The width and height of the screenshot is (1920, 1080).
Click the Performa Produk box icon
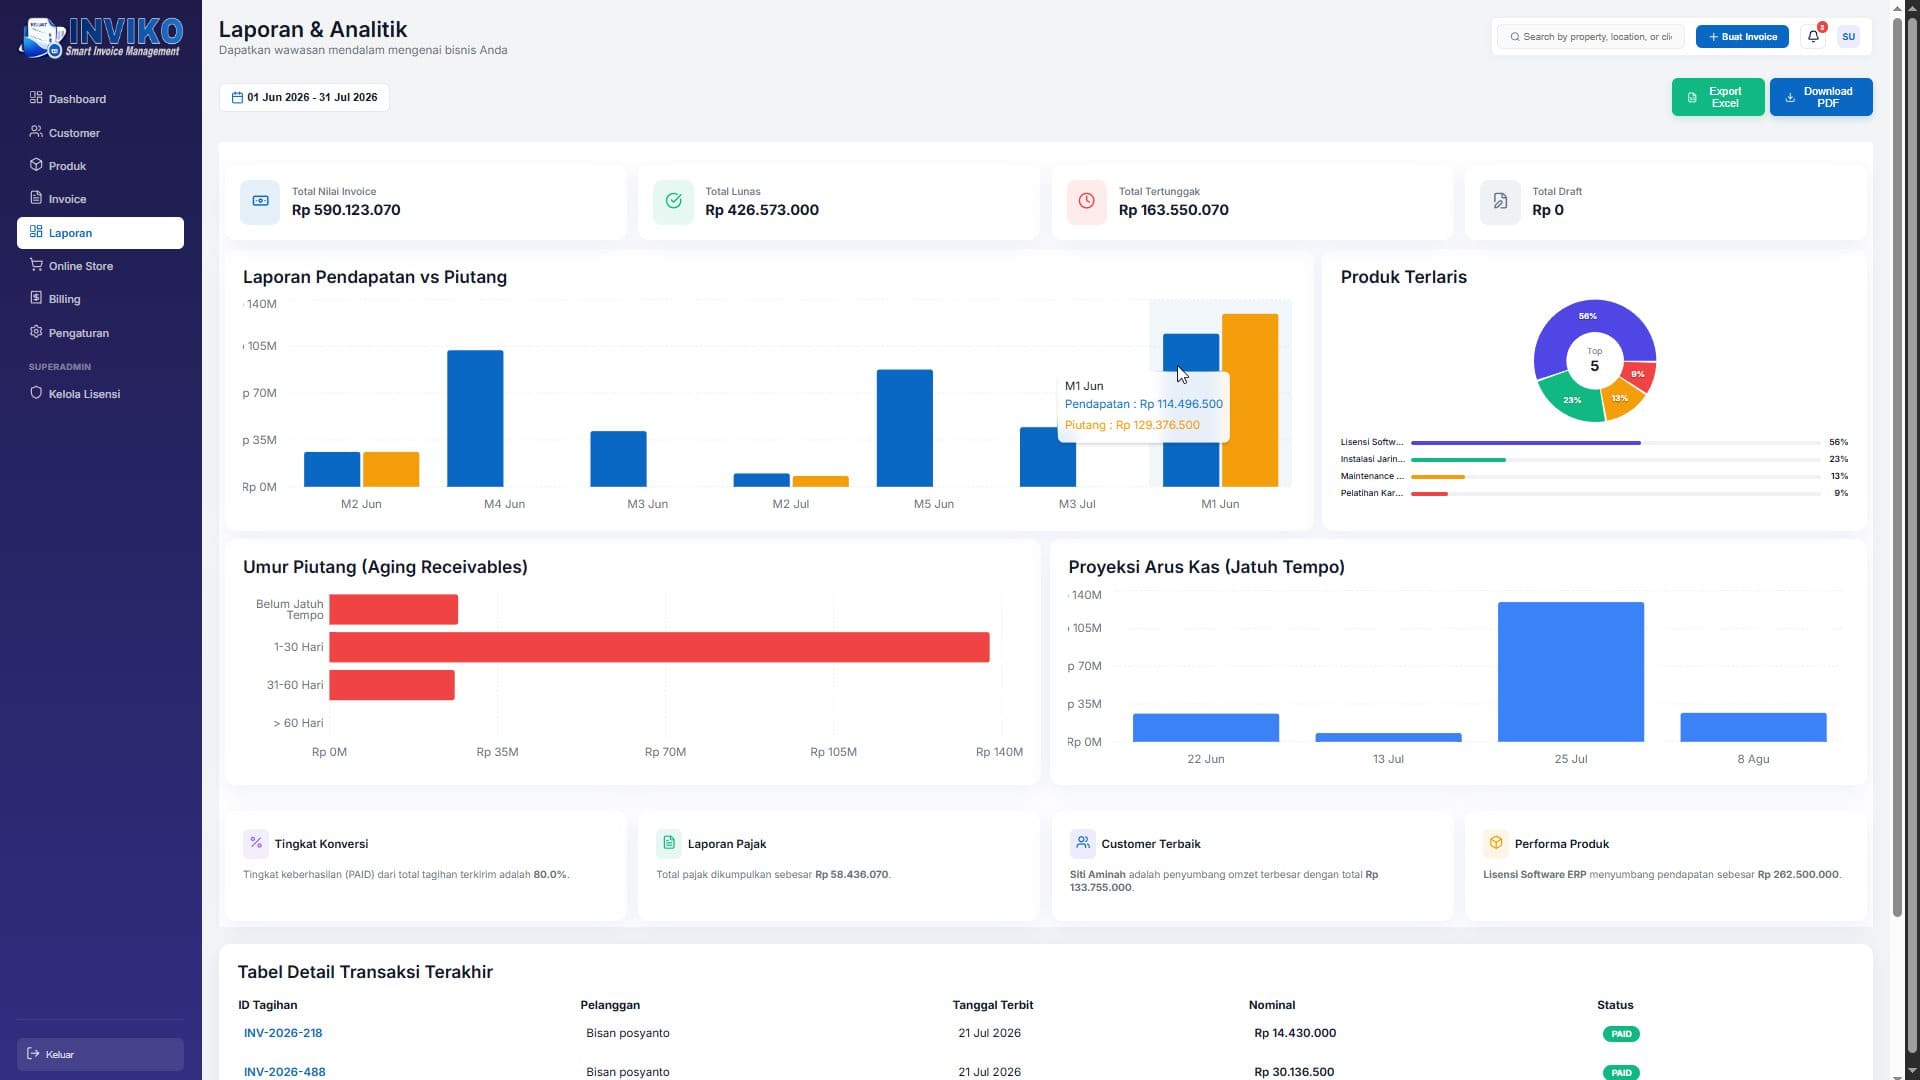1496,843
